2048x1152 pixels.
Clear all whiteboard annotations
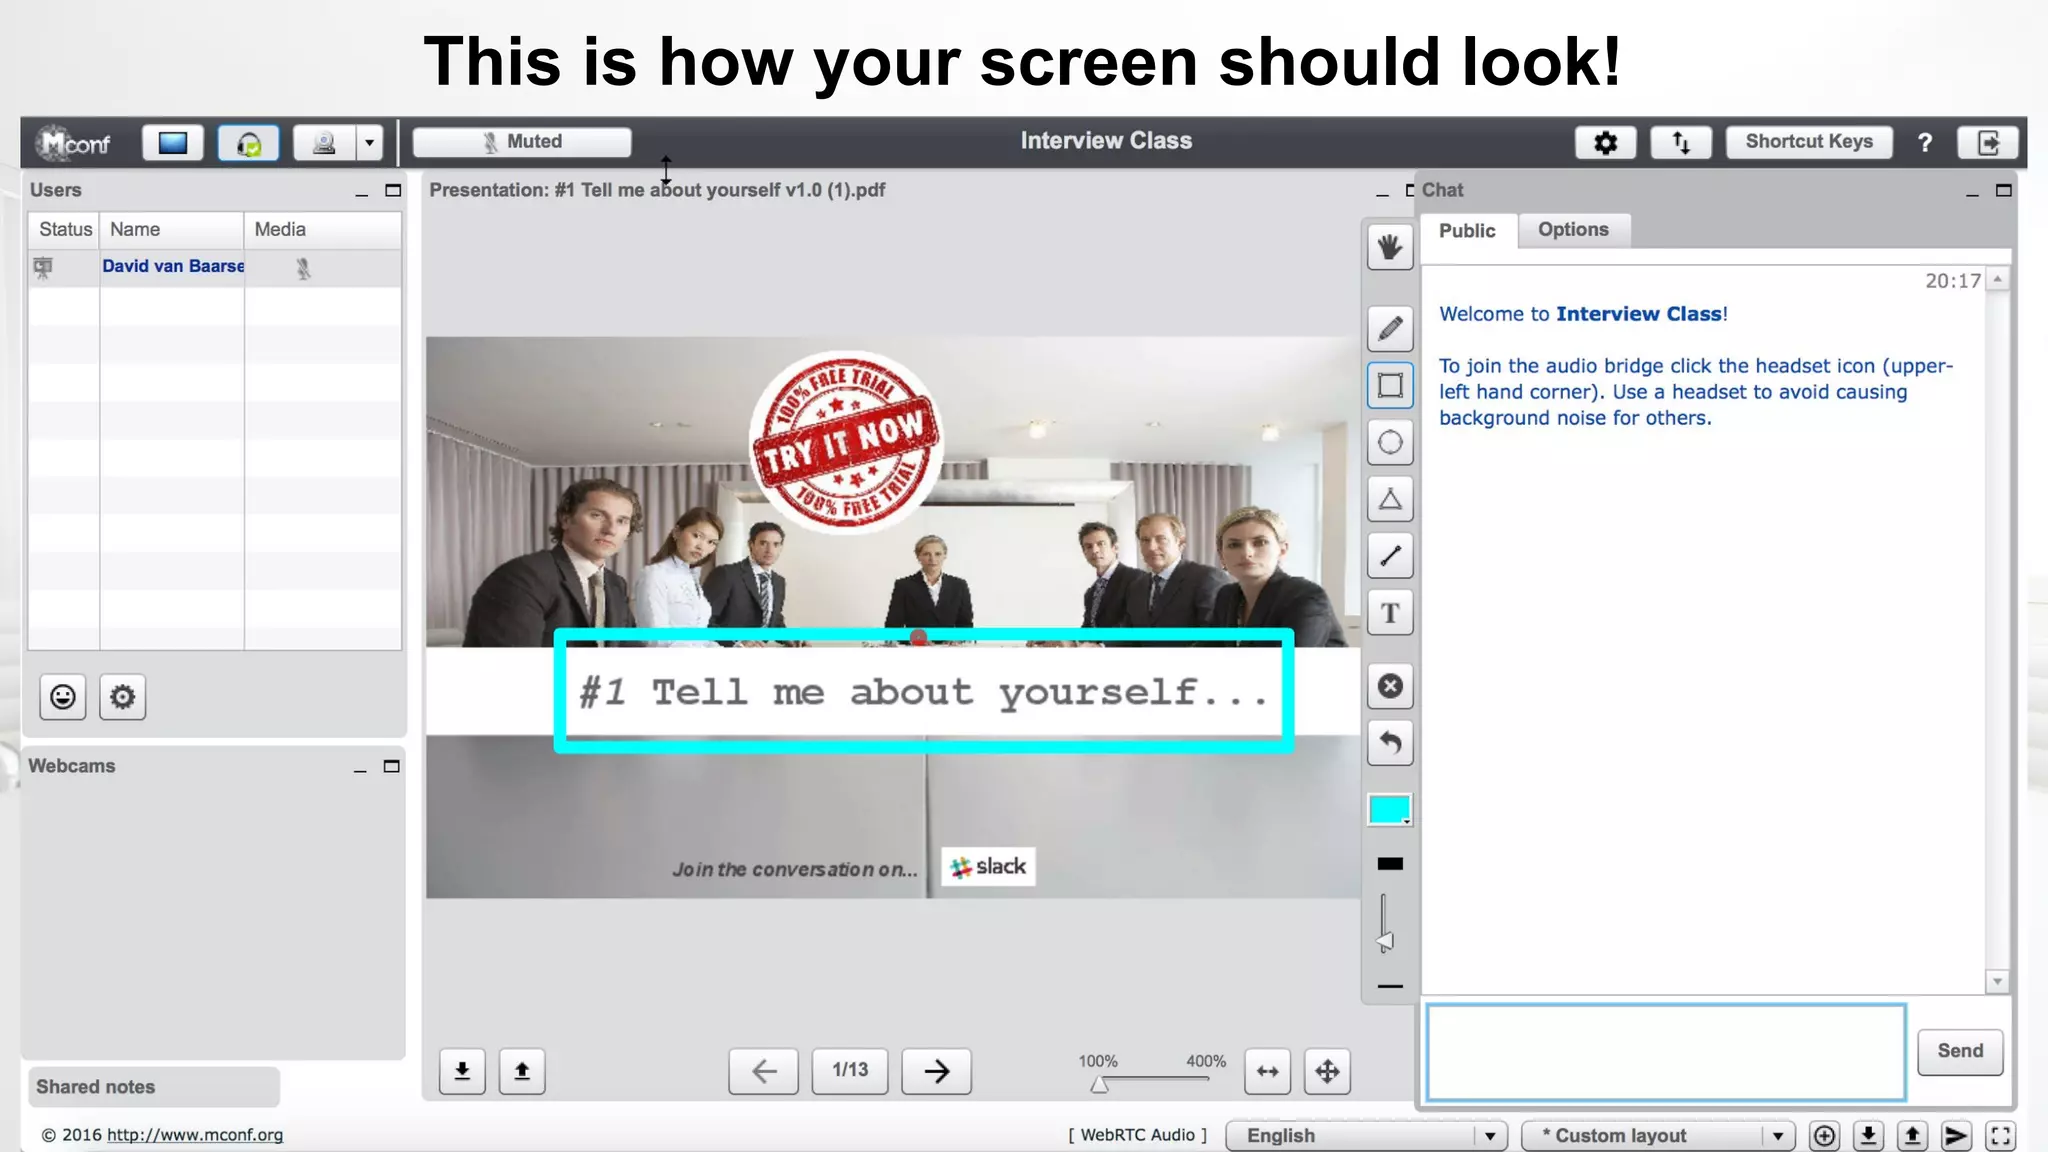tap(1390, 686)
